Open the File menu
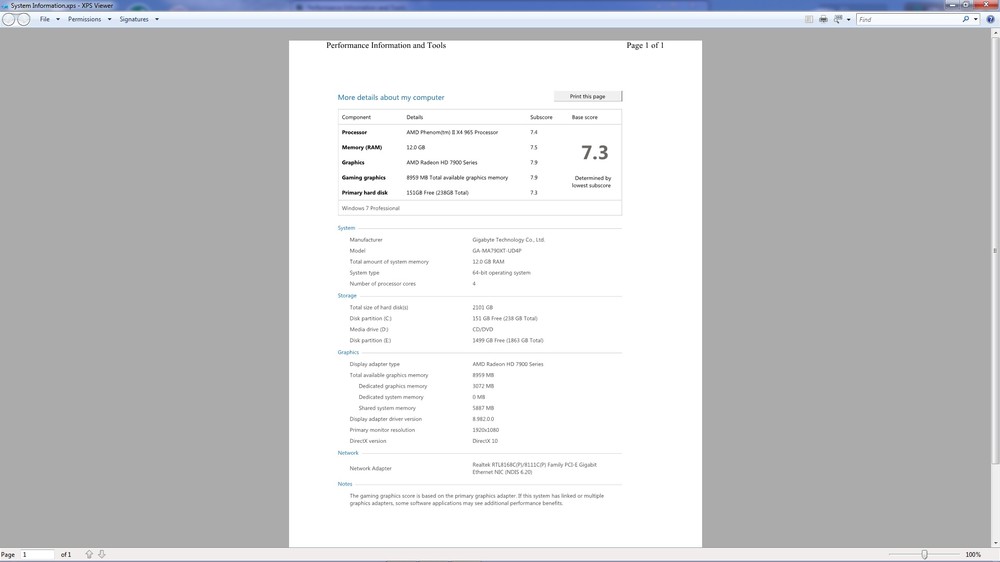This screenshot has height=562, width=1000. (49, 19)
